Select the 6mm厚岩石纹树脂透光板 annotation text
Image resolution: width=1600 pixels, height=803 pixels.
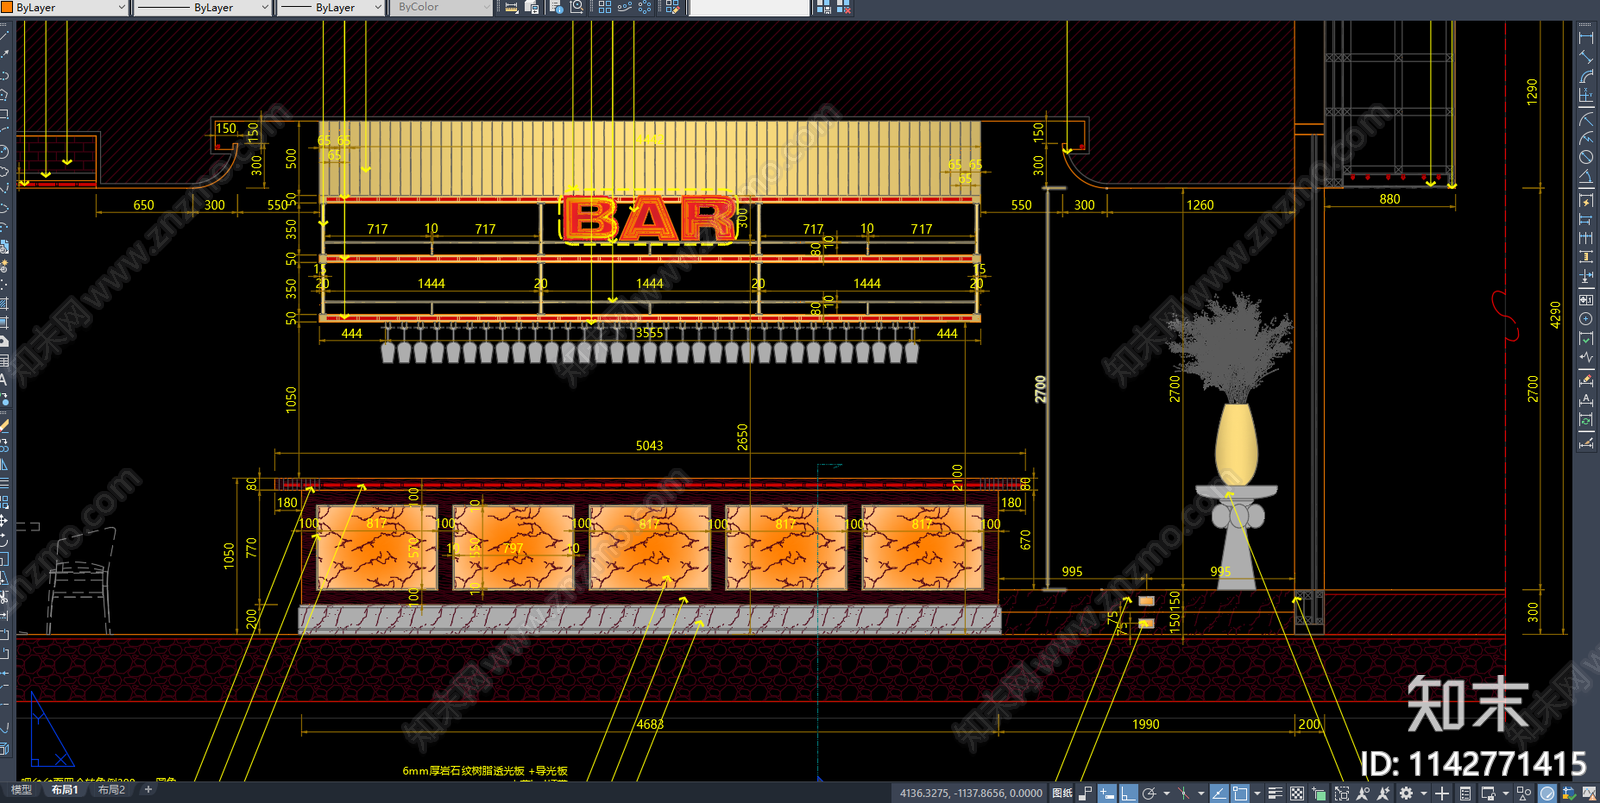[x=485, y=771]
